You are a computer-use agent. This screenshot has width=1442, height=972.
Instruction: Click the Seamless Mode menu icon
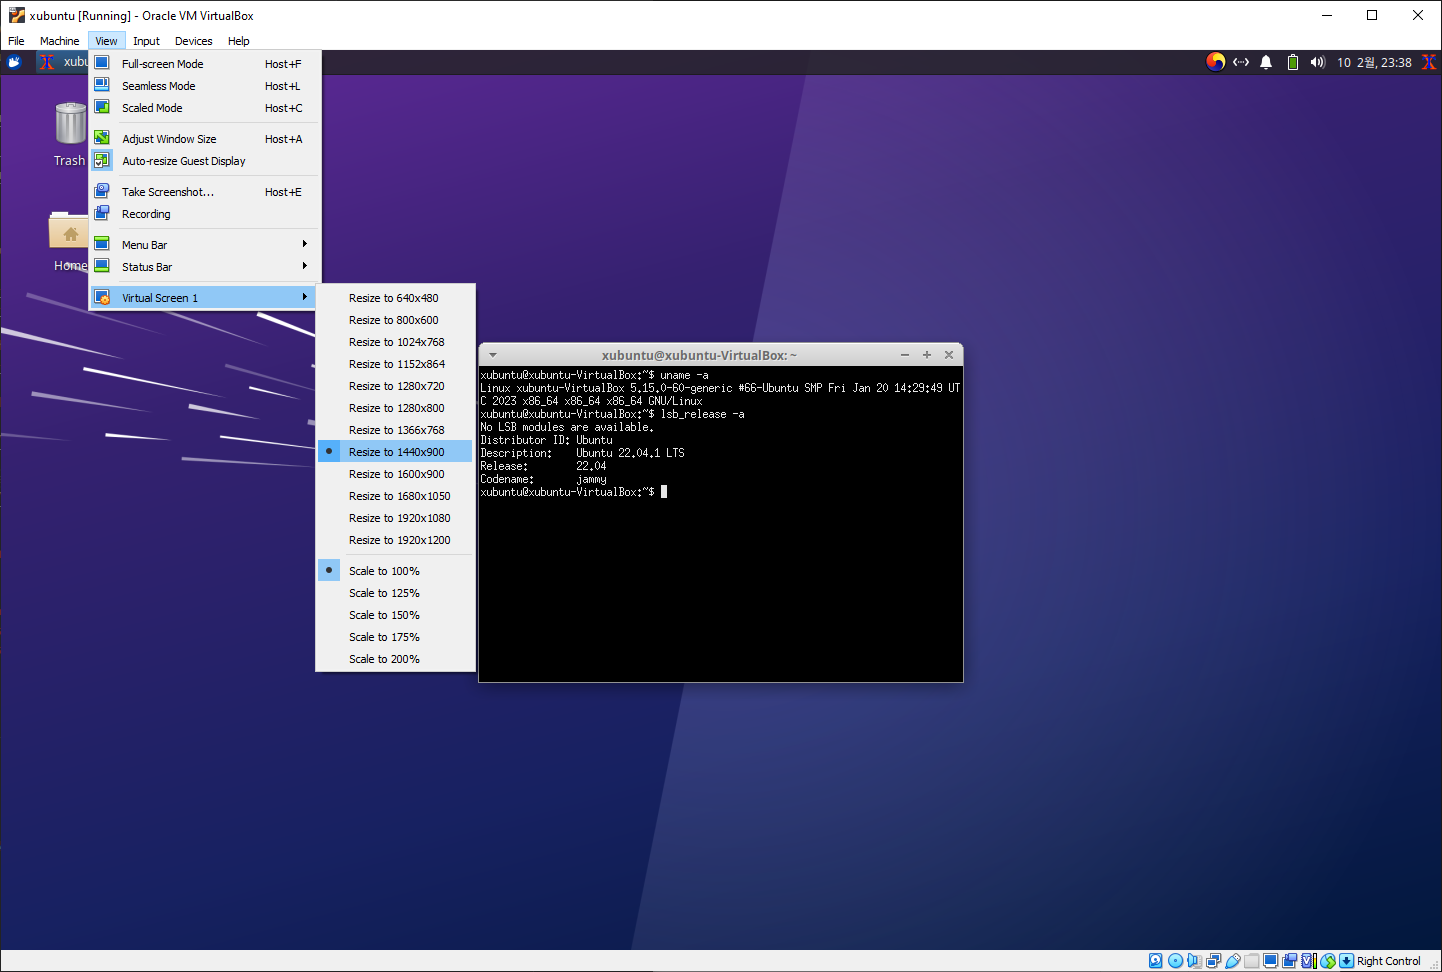(x=102, y=85)
